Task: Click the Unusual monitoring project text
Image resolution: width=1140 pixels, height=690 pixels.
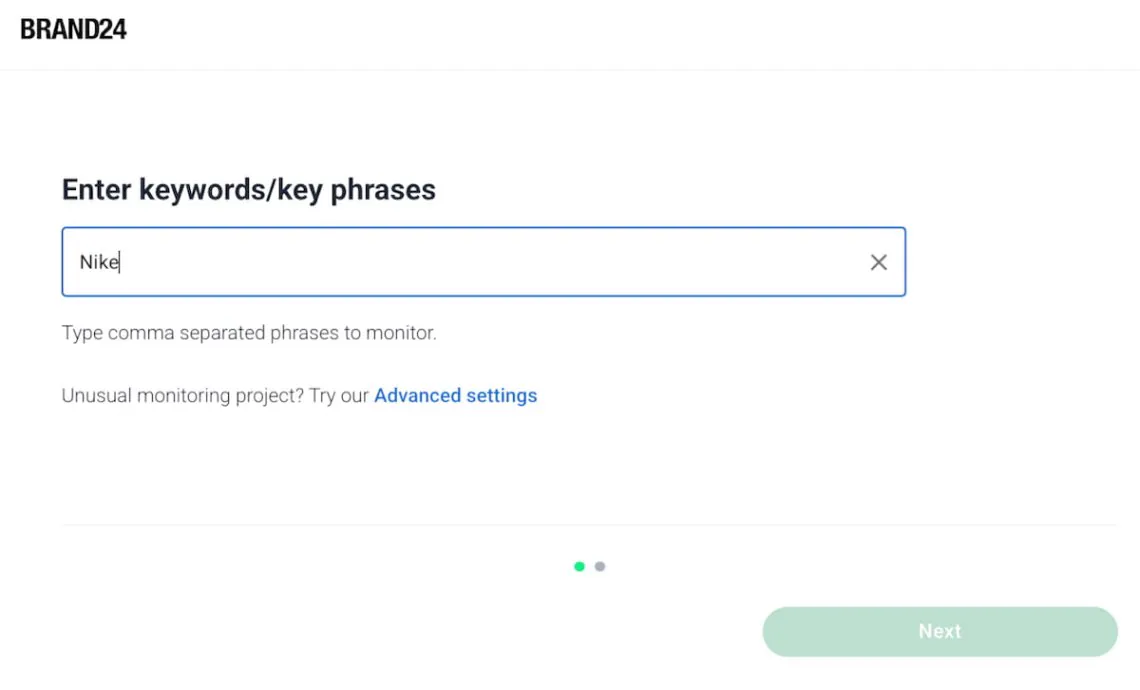Action: pyautogui.click(x=182, y=396)
